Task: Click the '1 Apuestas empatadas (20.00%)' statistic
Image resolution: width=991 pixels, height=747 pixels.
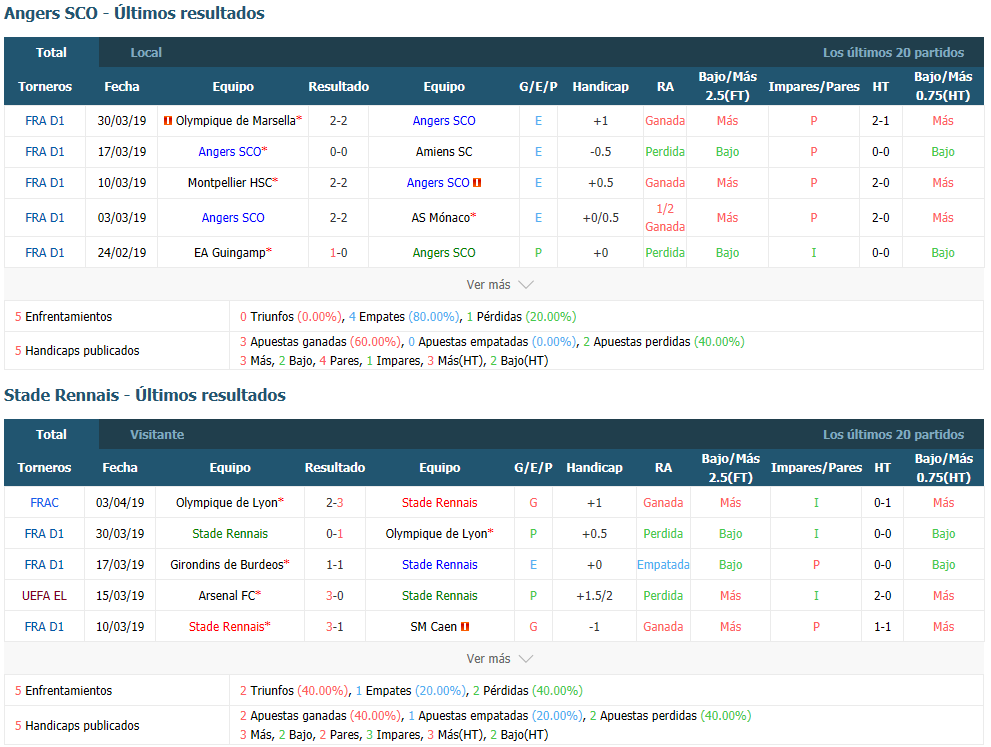Action: (x=495, y=715)
